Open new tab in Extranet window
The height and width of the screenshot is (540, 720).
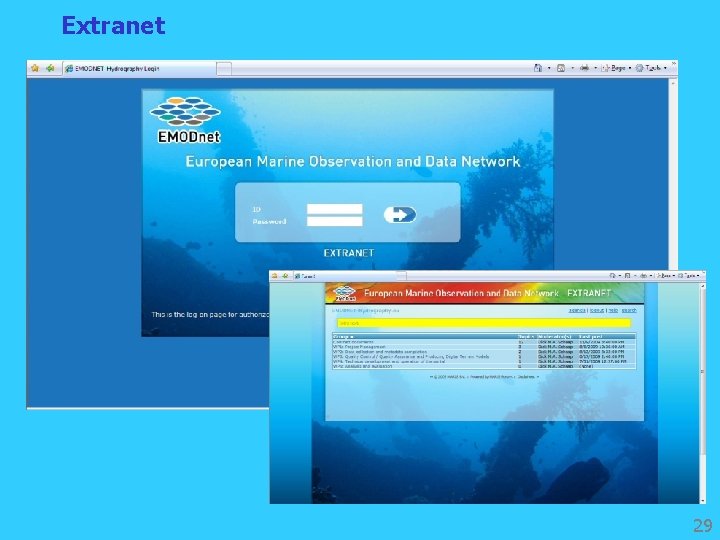[401, 276]
